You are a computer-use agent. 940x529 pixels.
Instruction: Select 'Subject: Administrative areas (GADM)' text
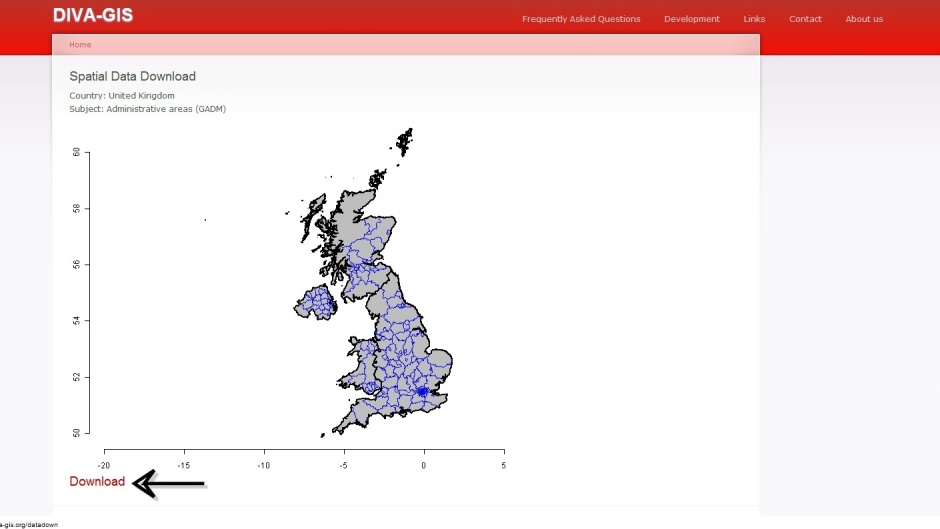click(147, 109)
